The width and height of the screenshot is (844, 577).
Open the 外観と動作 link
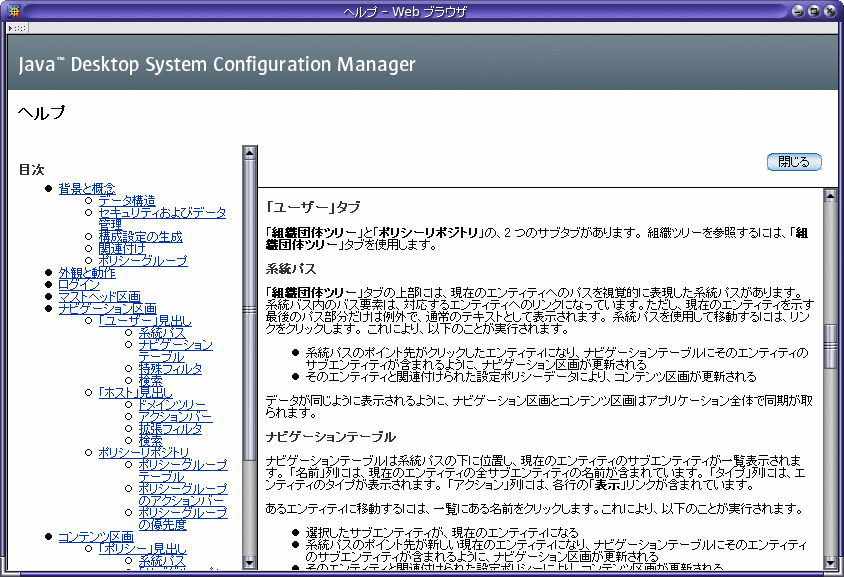[87, 272]
